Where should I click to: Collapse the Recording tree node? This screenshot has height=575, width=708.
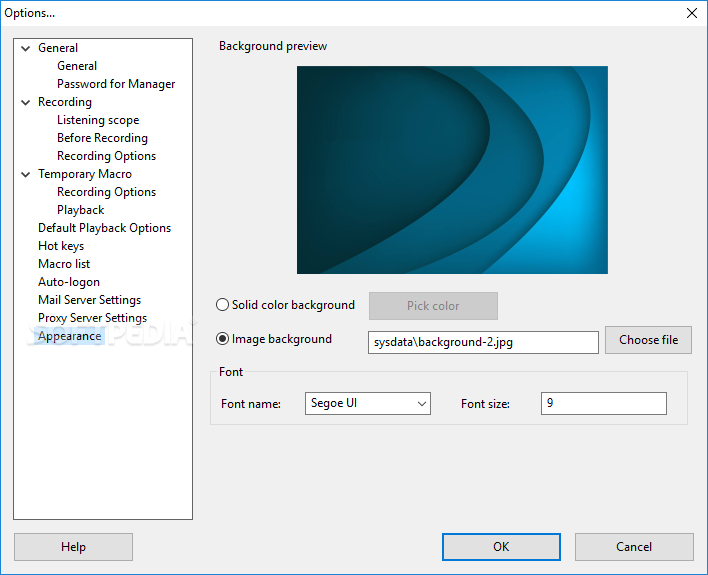coord(26,103)
